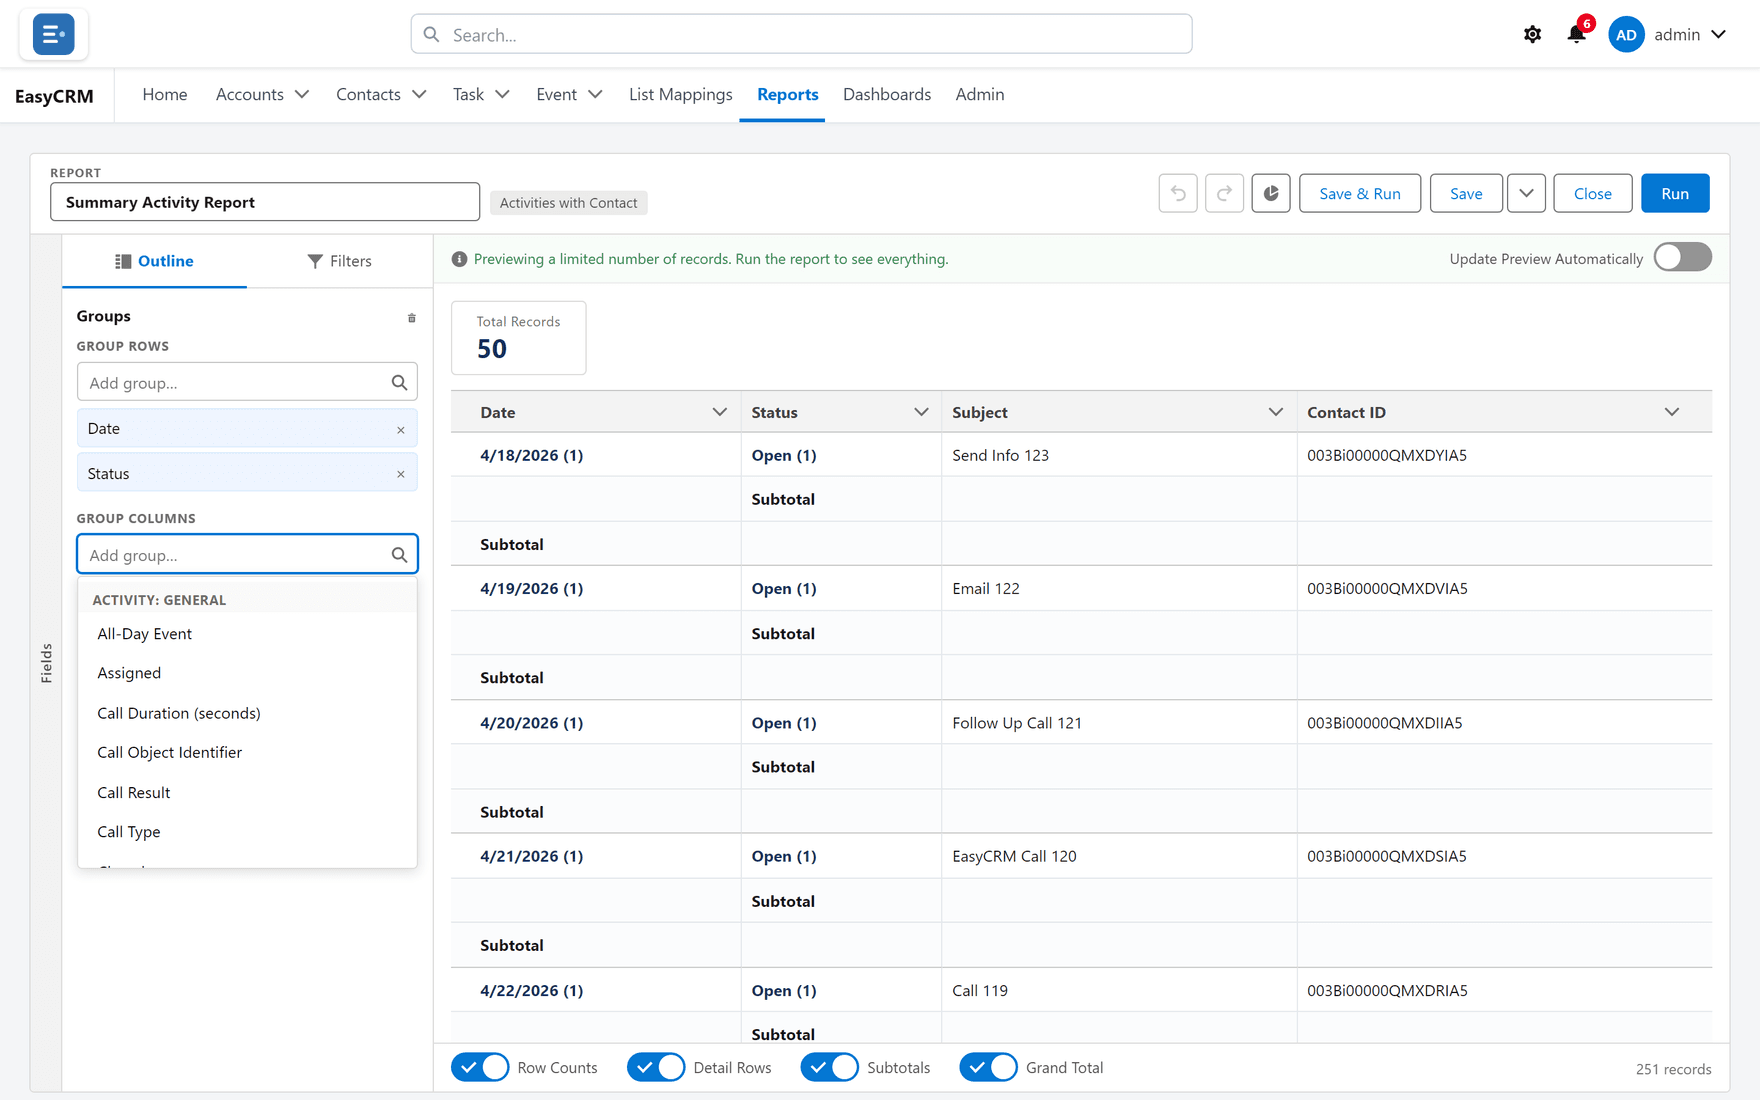Remove the Status group with its X
This screenshot has width=1760, height=1100.
point(401,475)
